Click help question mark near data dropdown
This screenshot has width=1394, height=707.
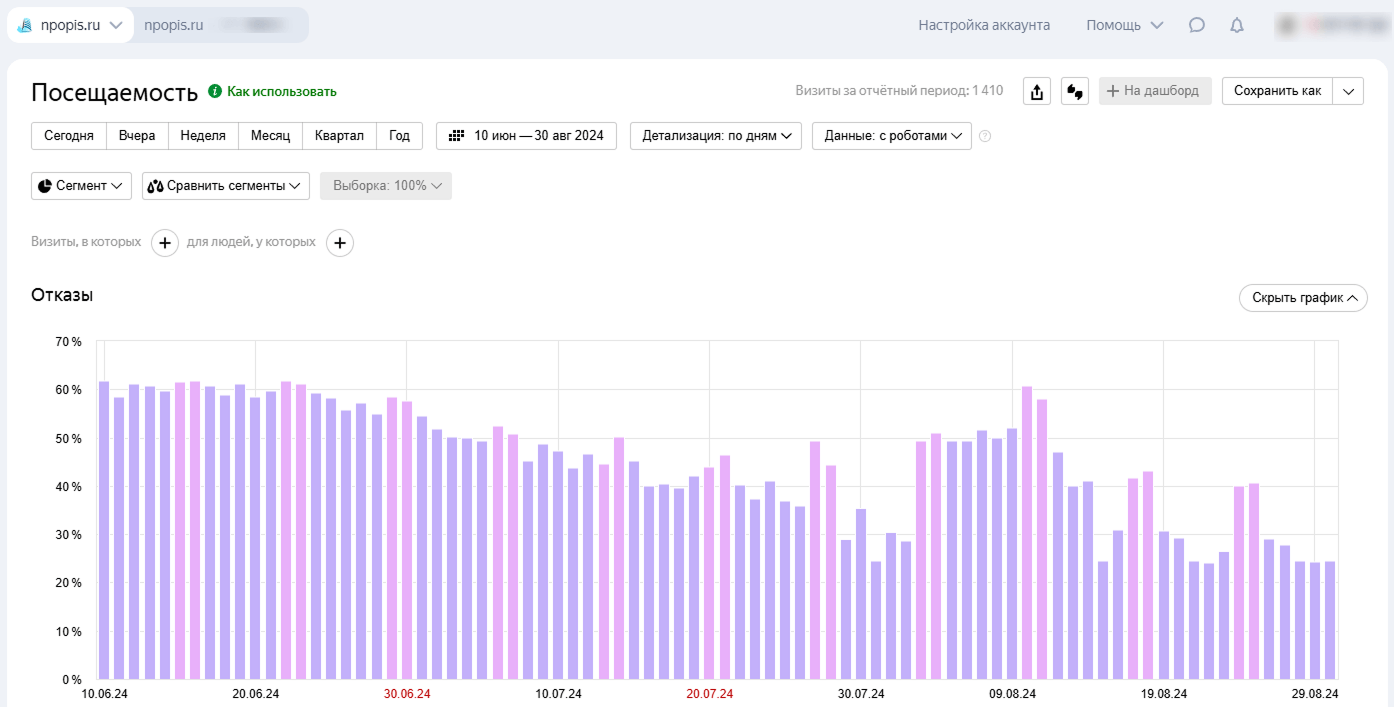click(x=985, y=136)
